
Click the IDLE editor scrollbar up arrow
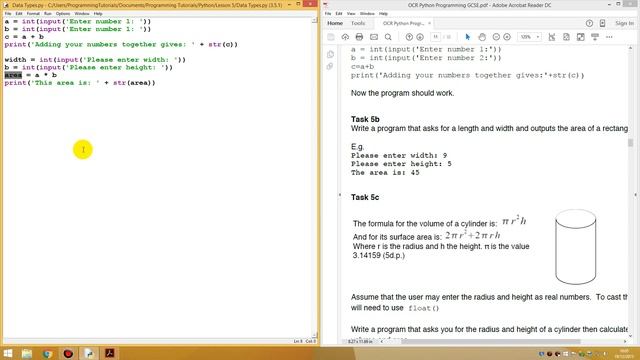[315, 20]
